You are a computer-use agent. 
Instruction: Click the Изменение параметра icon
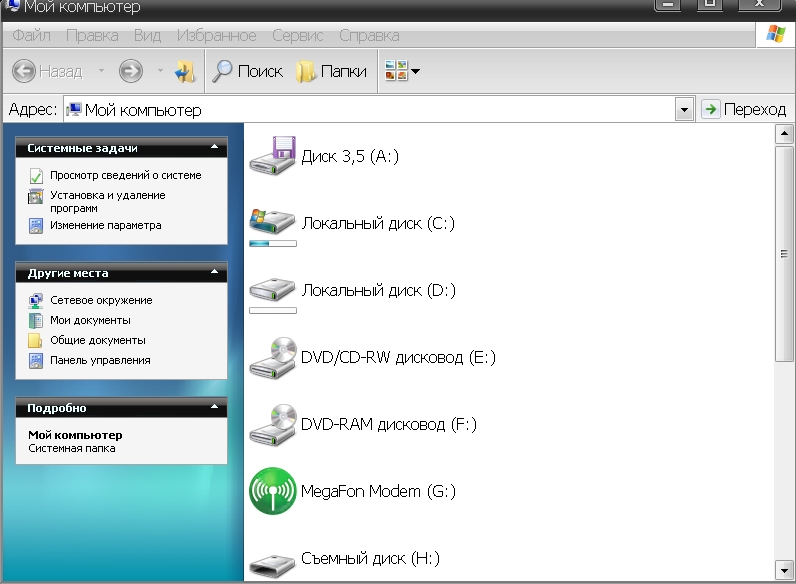[36, 225]
